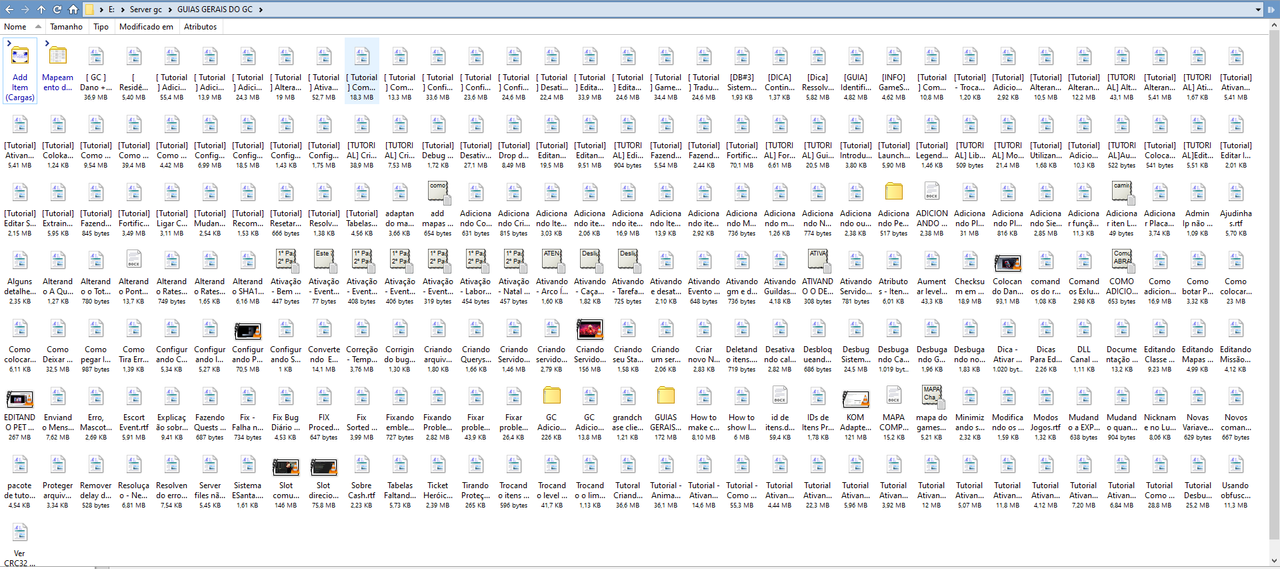Select the '[Tutorial] Legend...' file
The width and height of the screenshot is (1280, 569).
pyautogui.click(x=932, y=138)
